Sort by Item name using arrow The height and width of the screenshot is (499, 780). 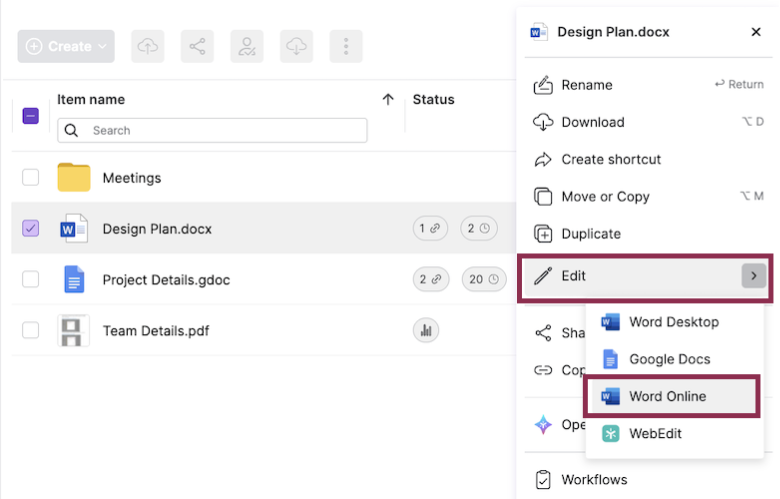click(x=388, y=99)
